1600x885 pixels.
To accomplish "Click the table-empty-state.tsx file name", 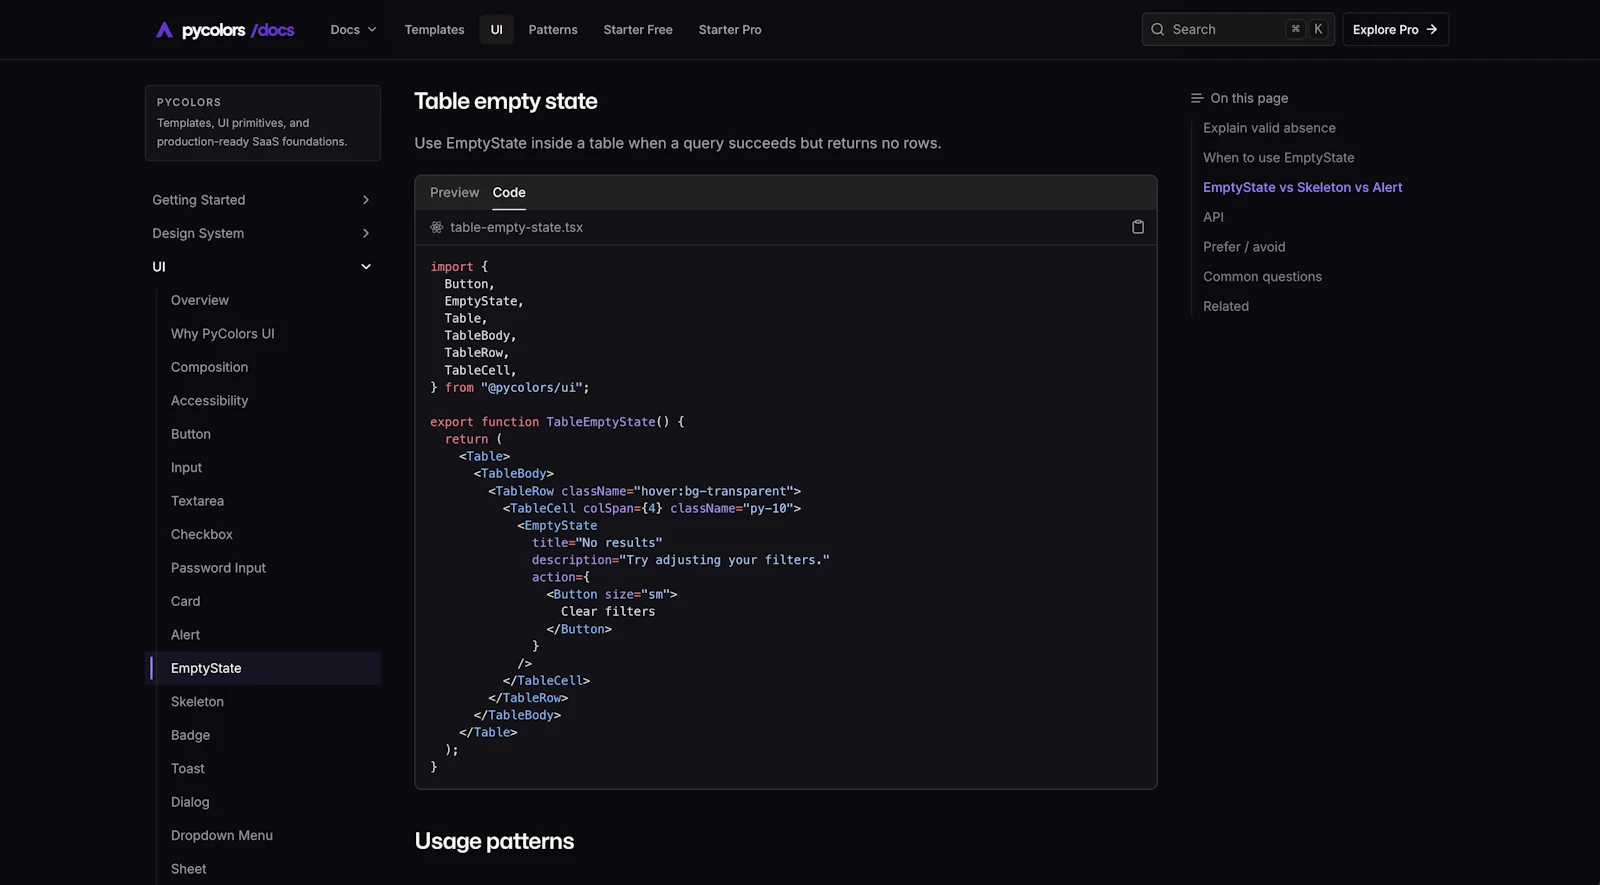I will tap(516, 228).
